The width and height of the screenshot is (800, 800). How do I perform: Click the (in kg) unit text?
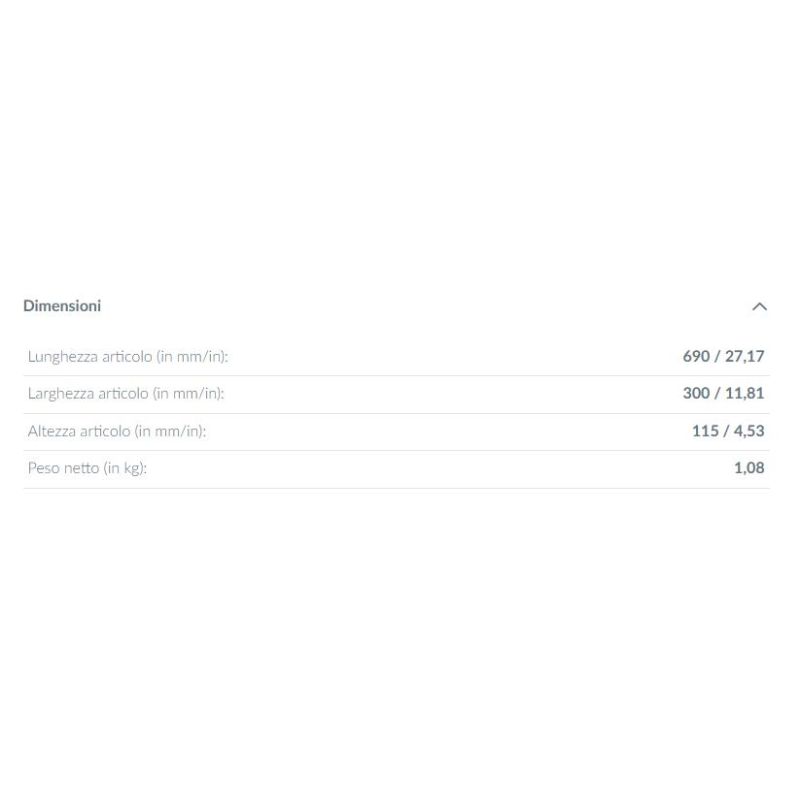coord(125,468)
